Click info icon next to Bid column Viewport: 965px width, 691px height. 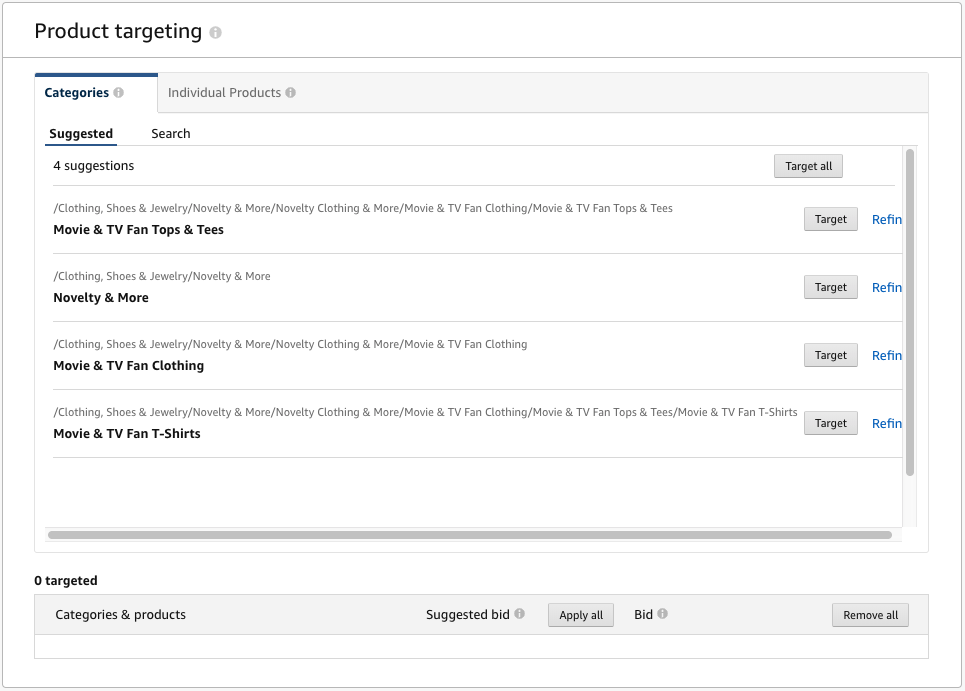tap(662, 614)
